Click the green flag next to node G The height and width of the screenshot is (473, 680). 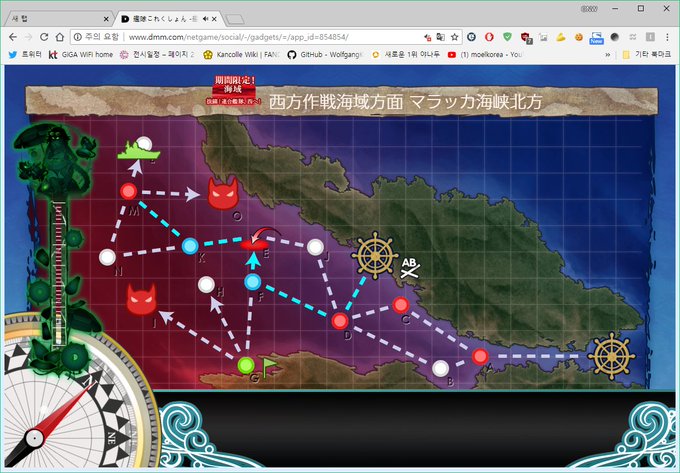click(x=269, y=366)
